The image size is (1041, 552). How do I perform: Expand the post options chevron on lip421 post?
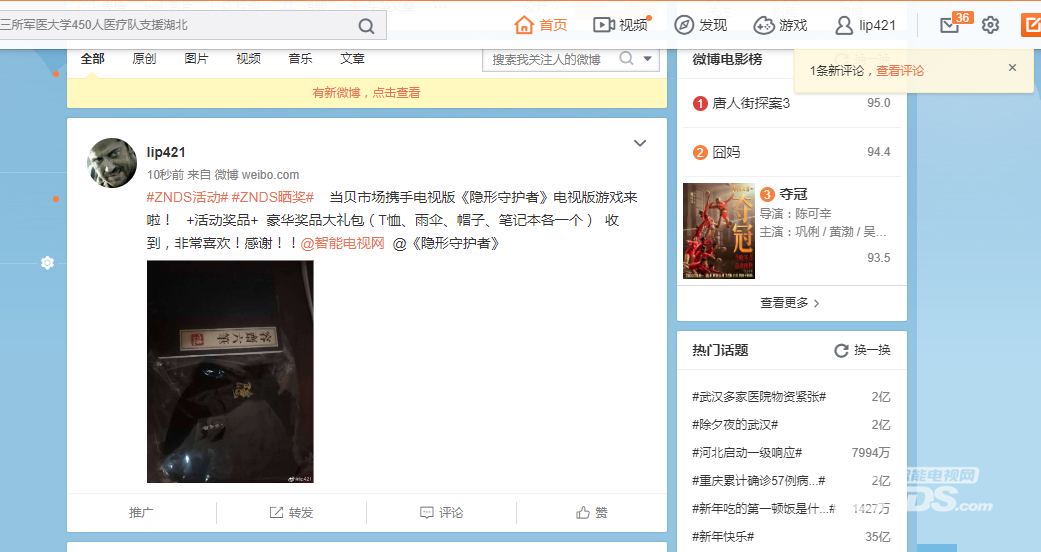(x=640, y=143)
